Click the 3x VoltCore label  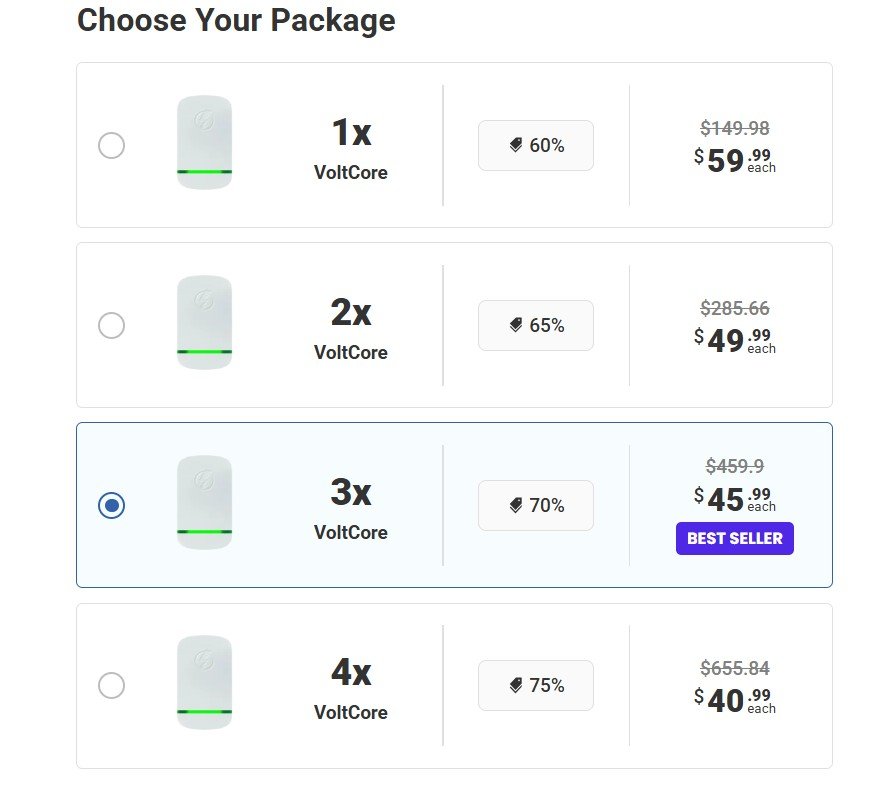click(x=351, y=506)
